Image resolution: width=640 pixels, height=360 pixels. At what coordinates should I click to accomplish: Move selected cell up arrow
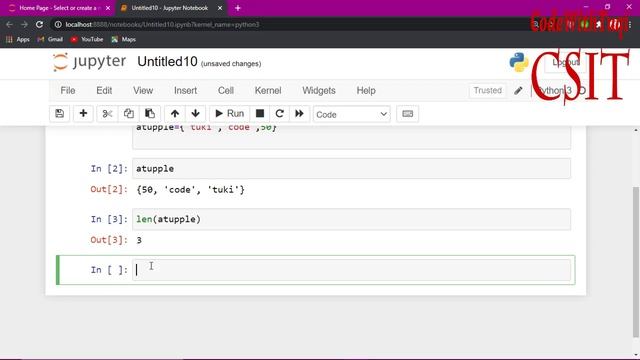click(x=175, y=114)
